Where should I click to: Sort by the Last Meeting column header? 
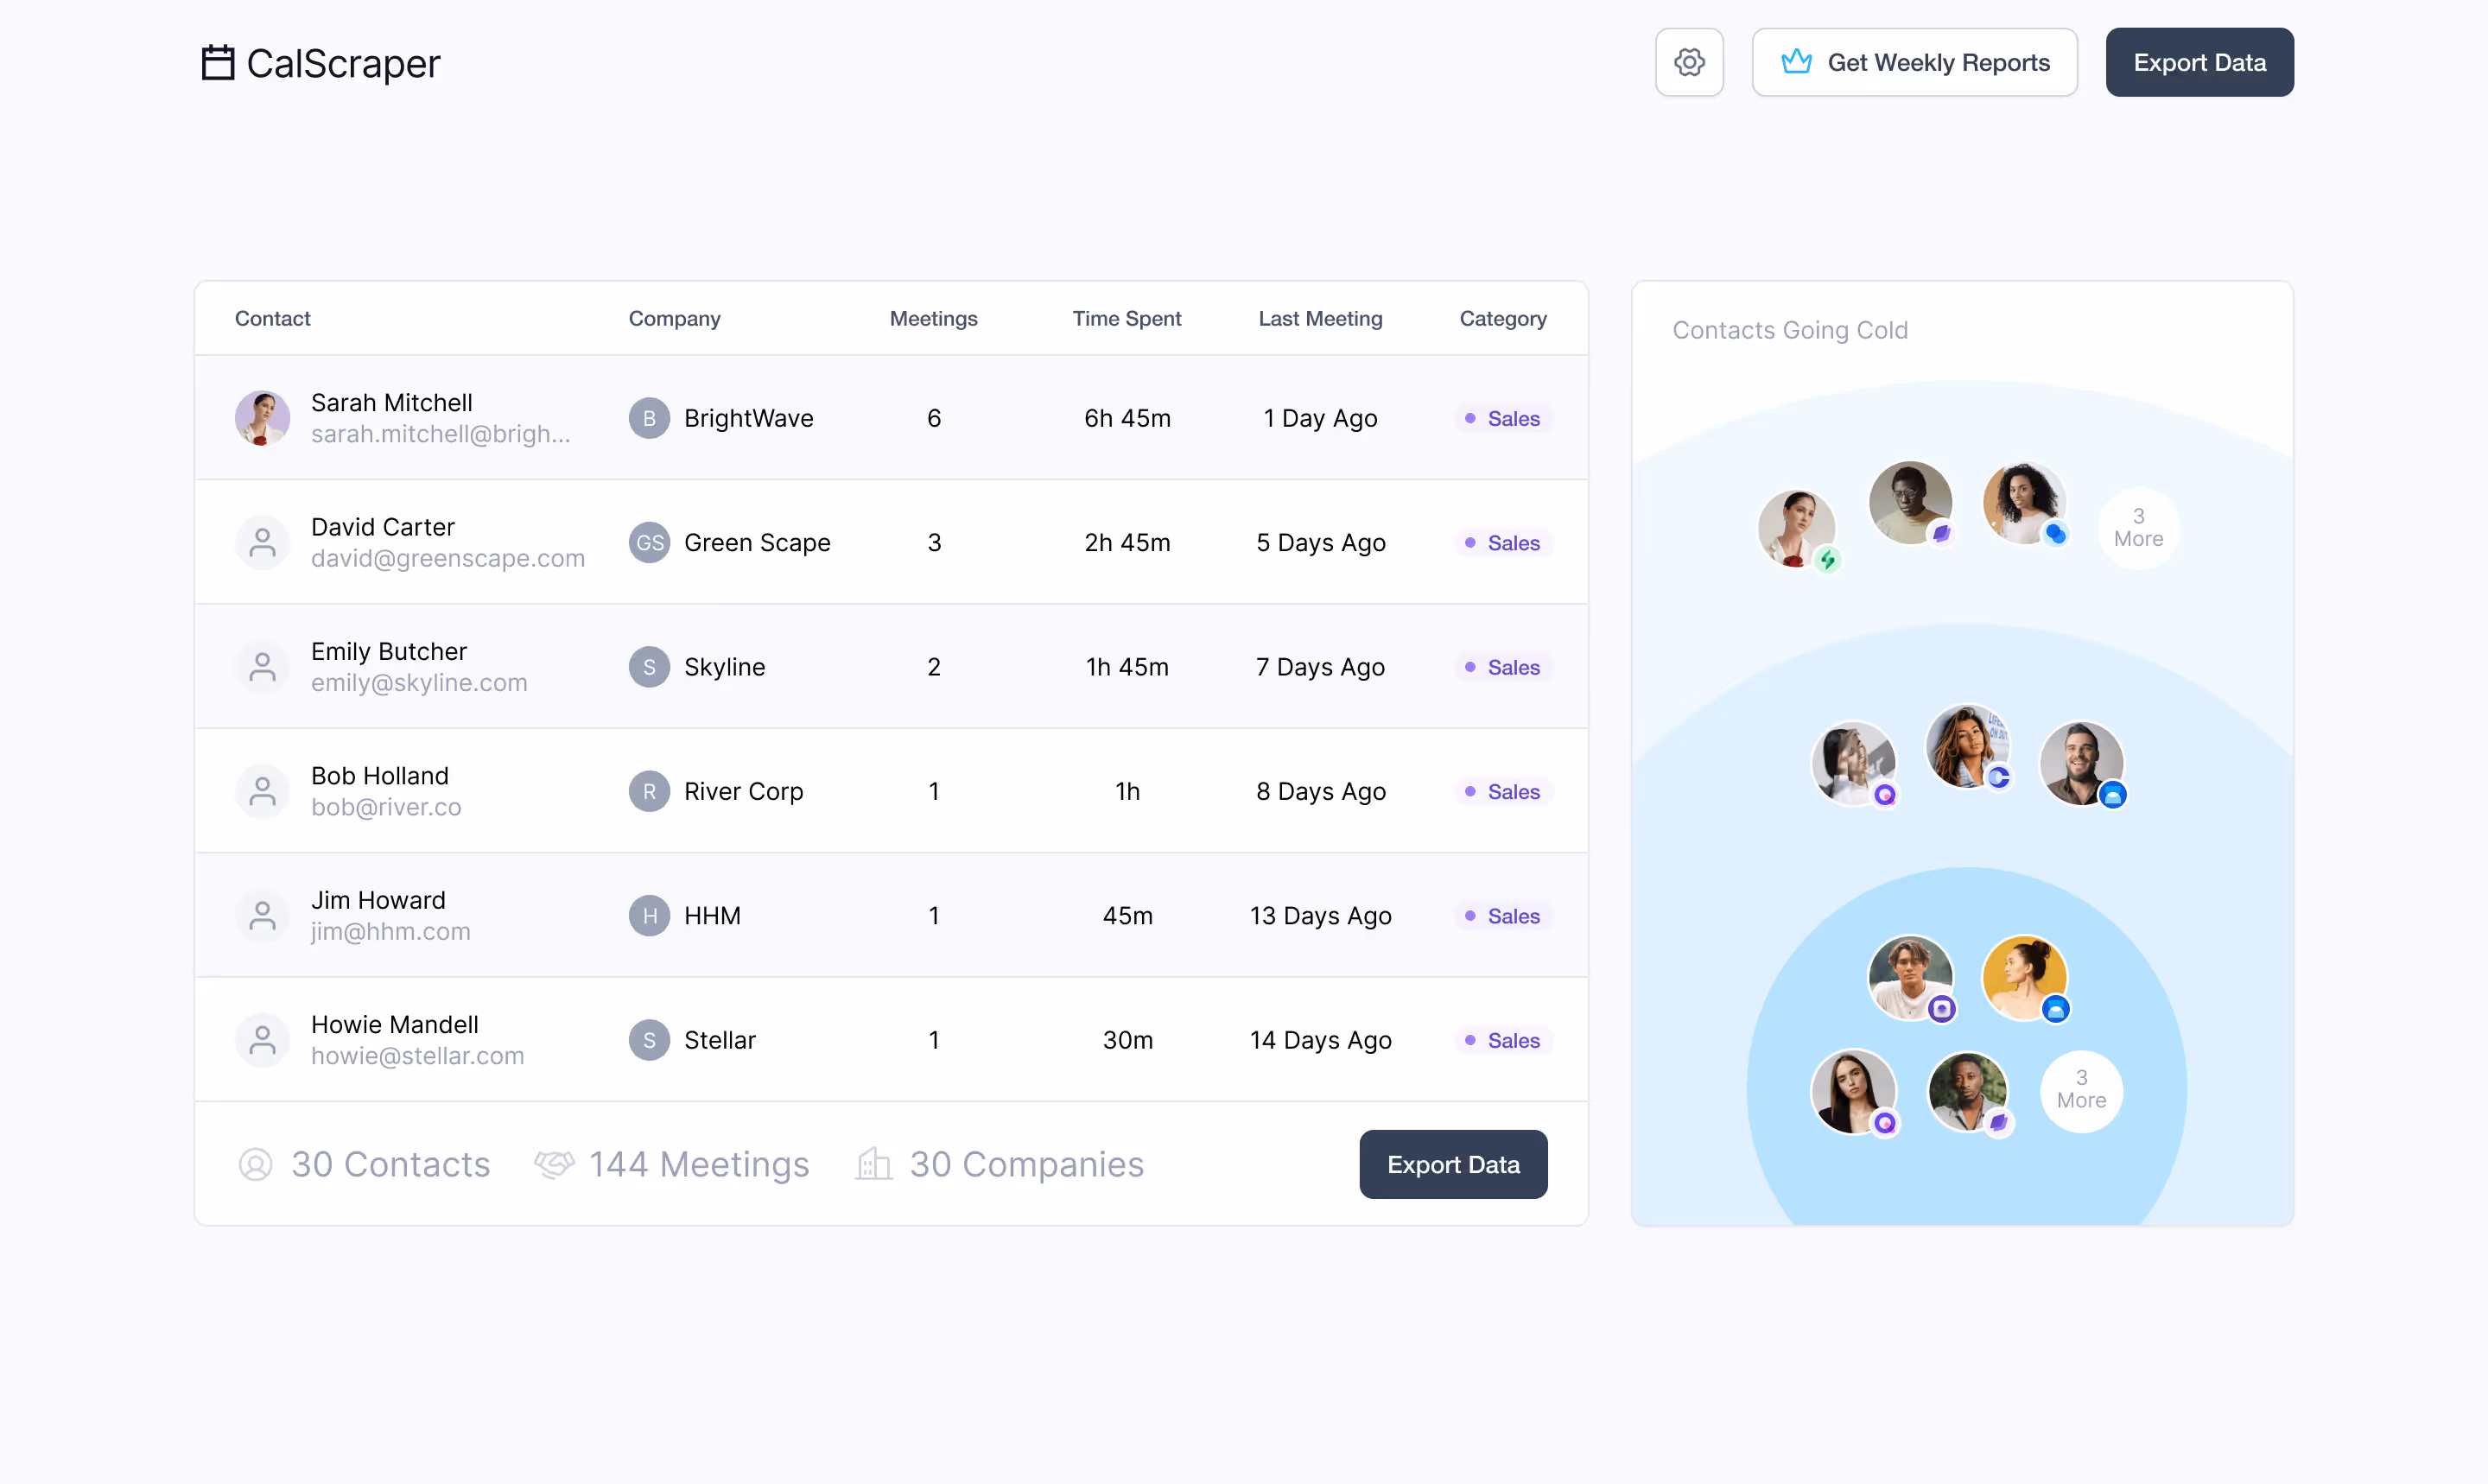(x=1320, y=318)
